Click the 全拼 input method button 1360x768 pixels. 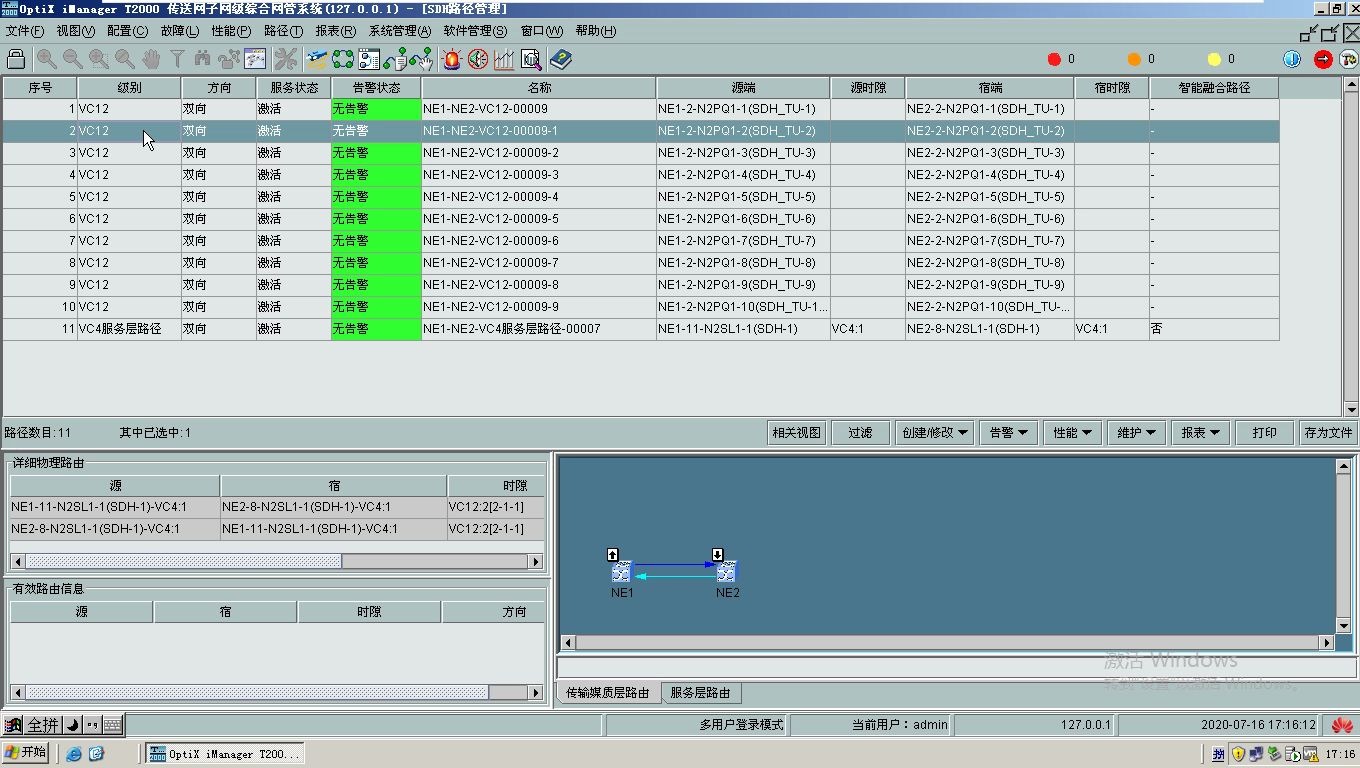click(x=42, y=725)
